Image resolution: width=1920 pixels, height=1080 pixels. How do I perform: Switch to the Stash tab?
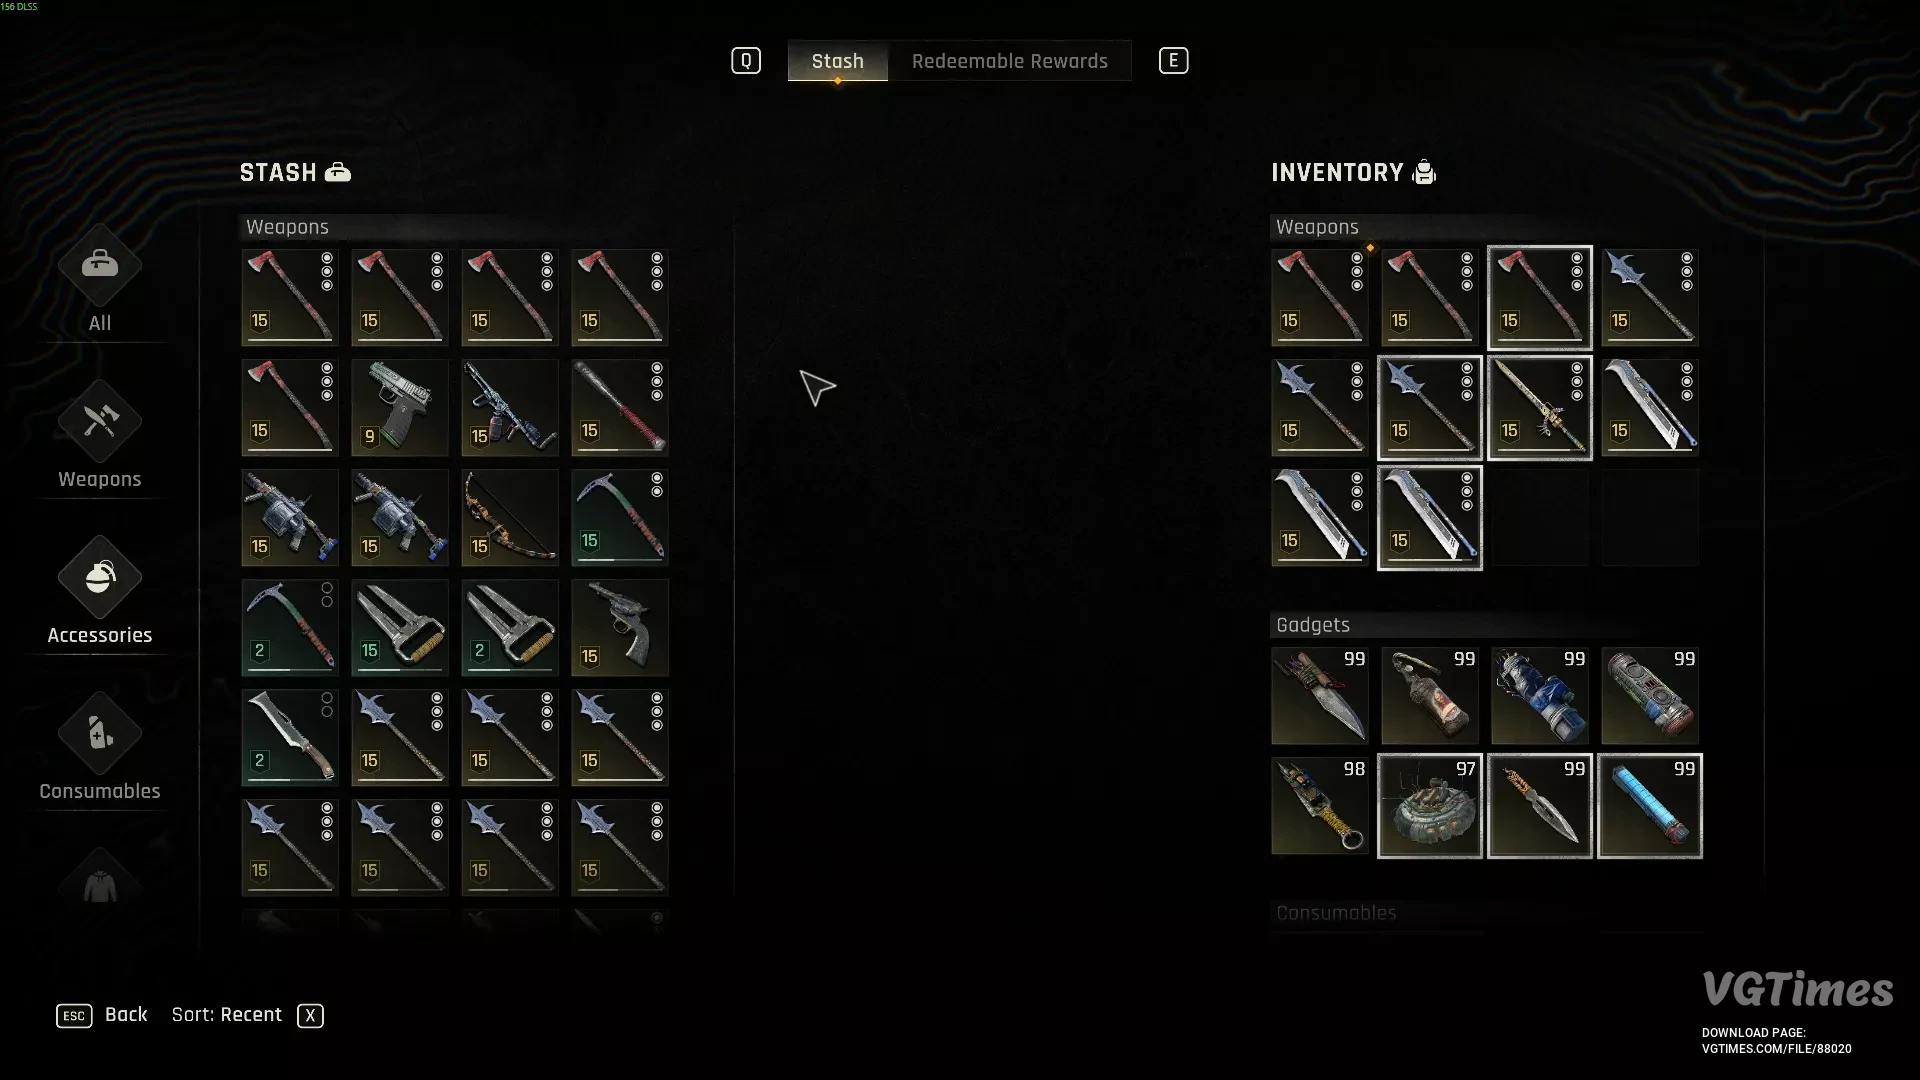(x=838, y=61)
